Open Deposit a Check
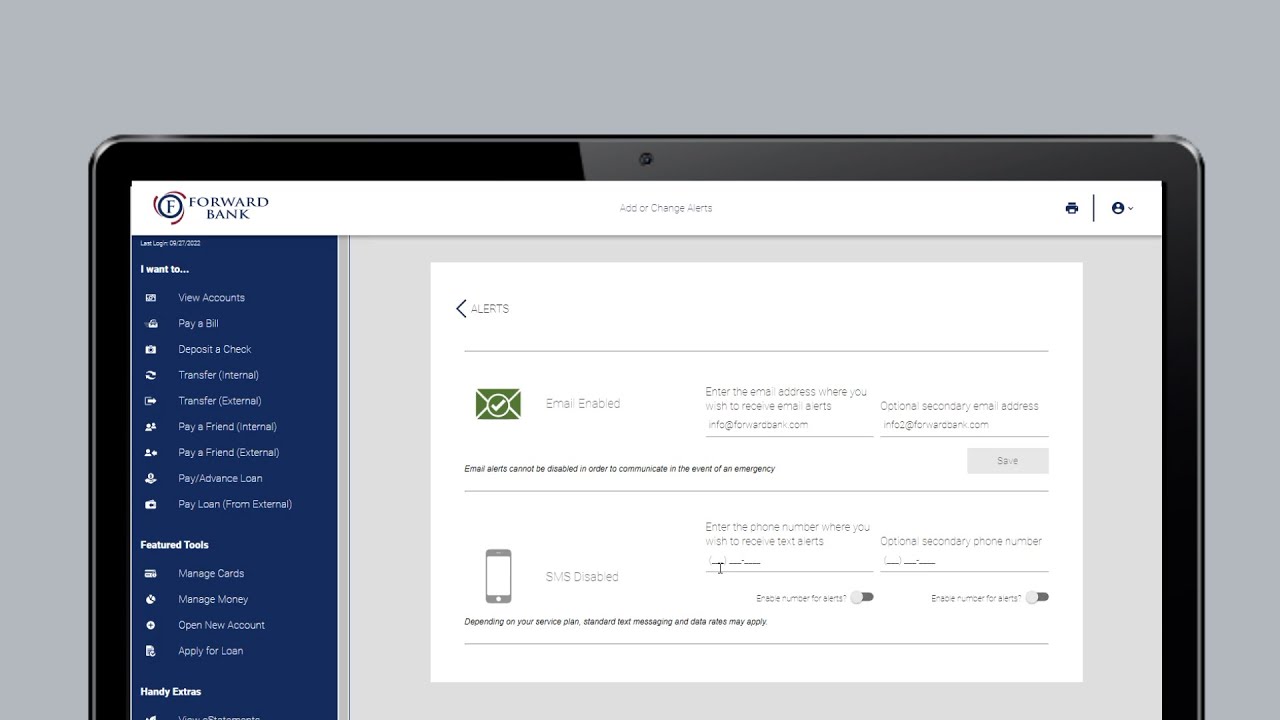The height and width of the screenshot is (720, 1280). [215, 350]
